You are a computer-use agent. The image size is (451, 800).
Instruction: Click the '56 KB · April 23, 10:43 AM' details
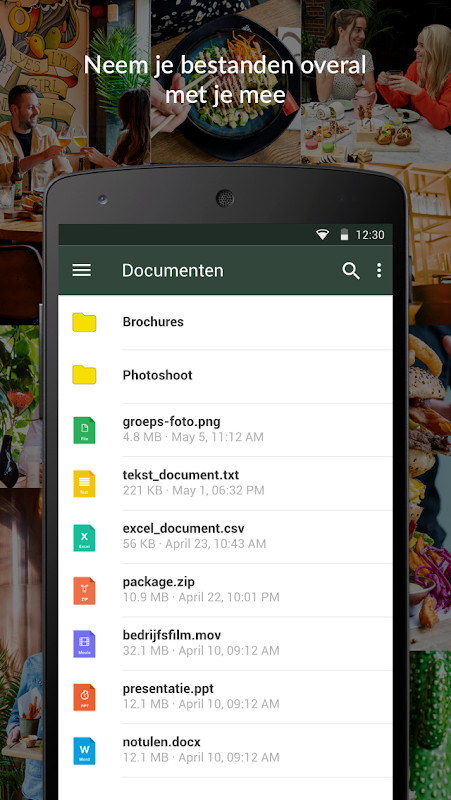194,544
